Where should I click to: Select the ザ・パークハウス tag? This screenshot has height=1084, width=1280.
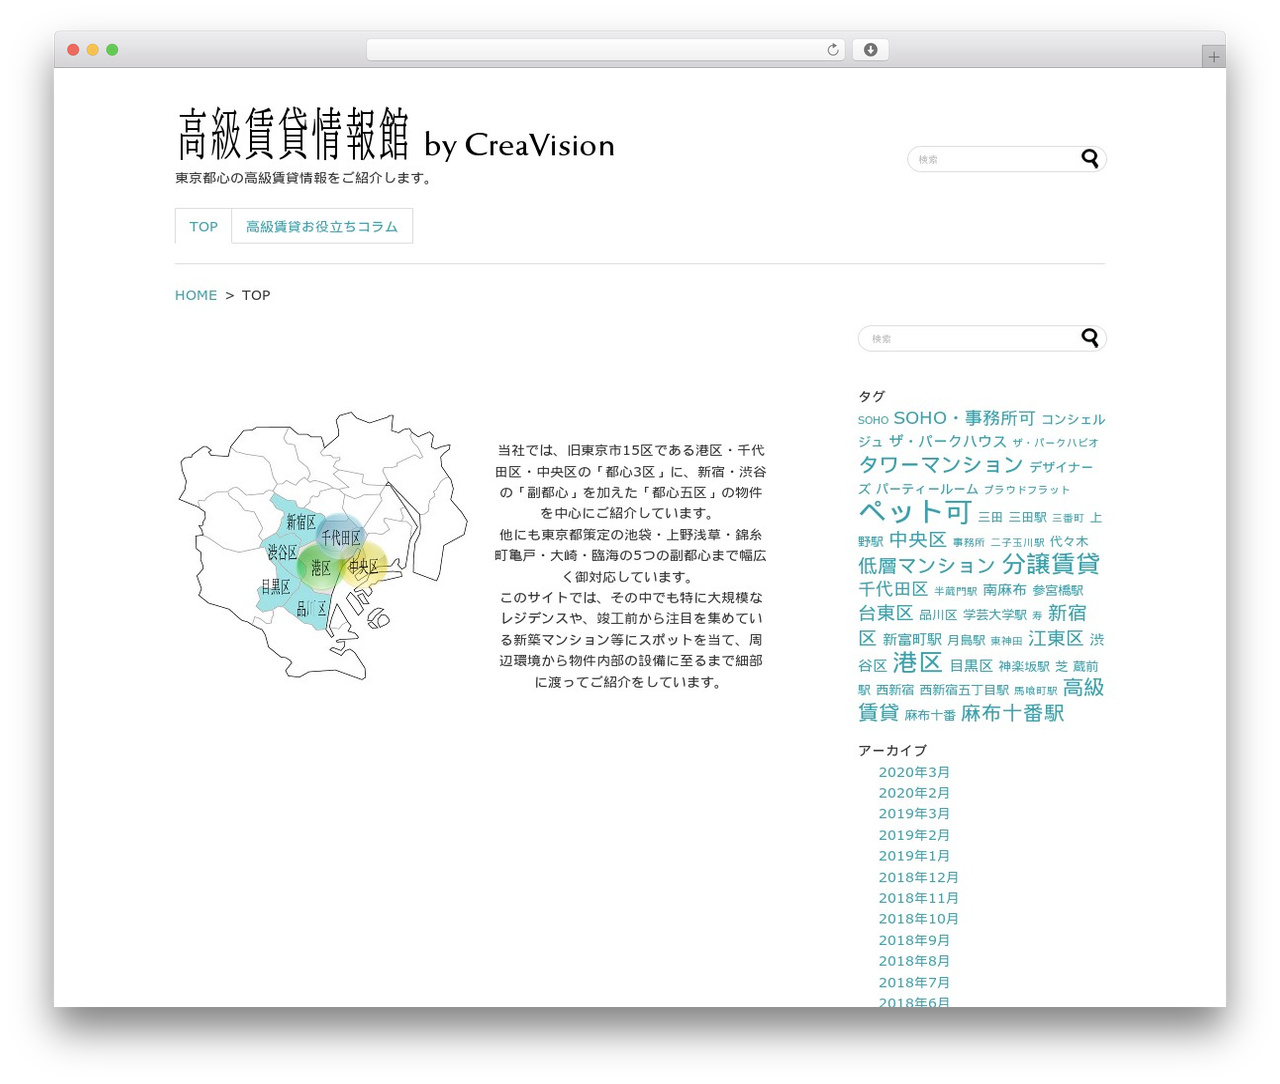[948, 441]
